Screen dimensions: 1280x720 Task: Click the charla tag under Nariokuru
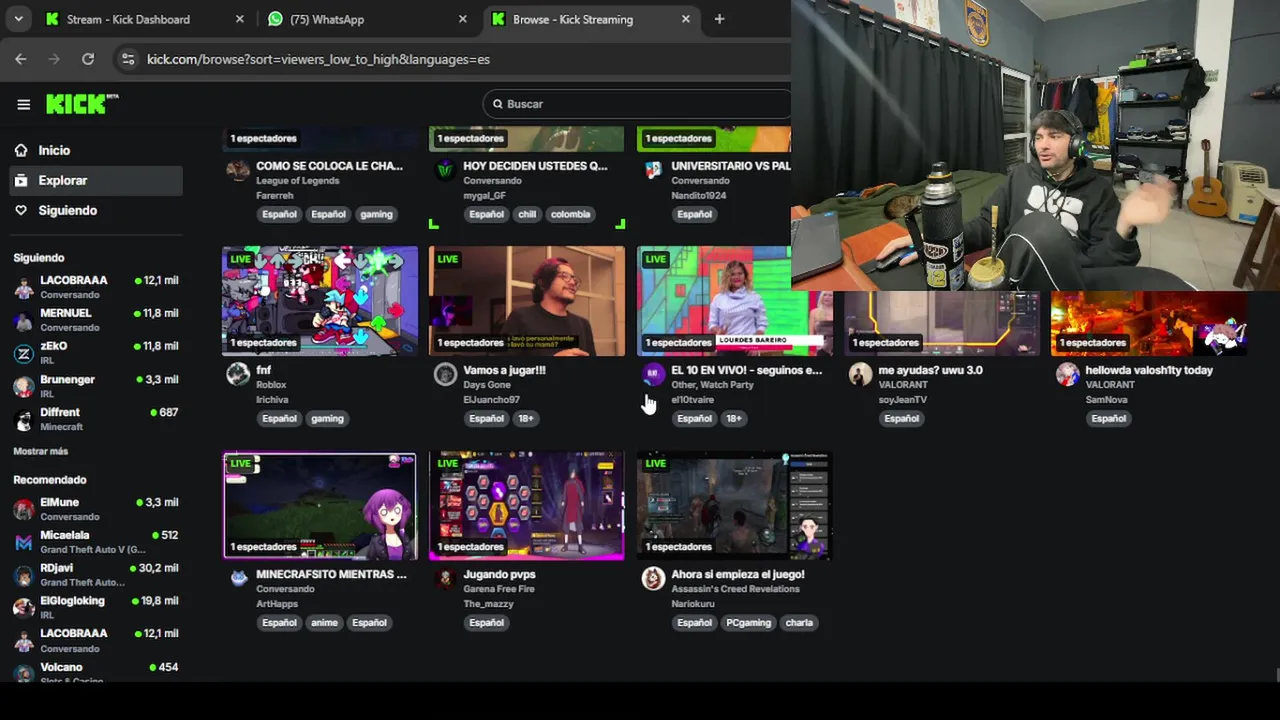click(x=799, y=622)
